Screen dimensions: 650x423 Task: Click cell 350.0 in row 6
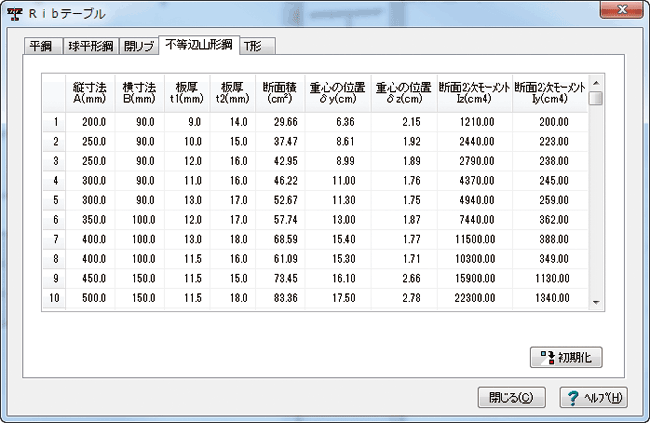click(x=90, y=220)
